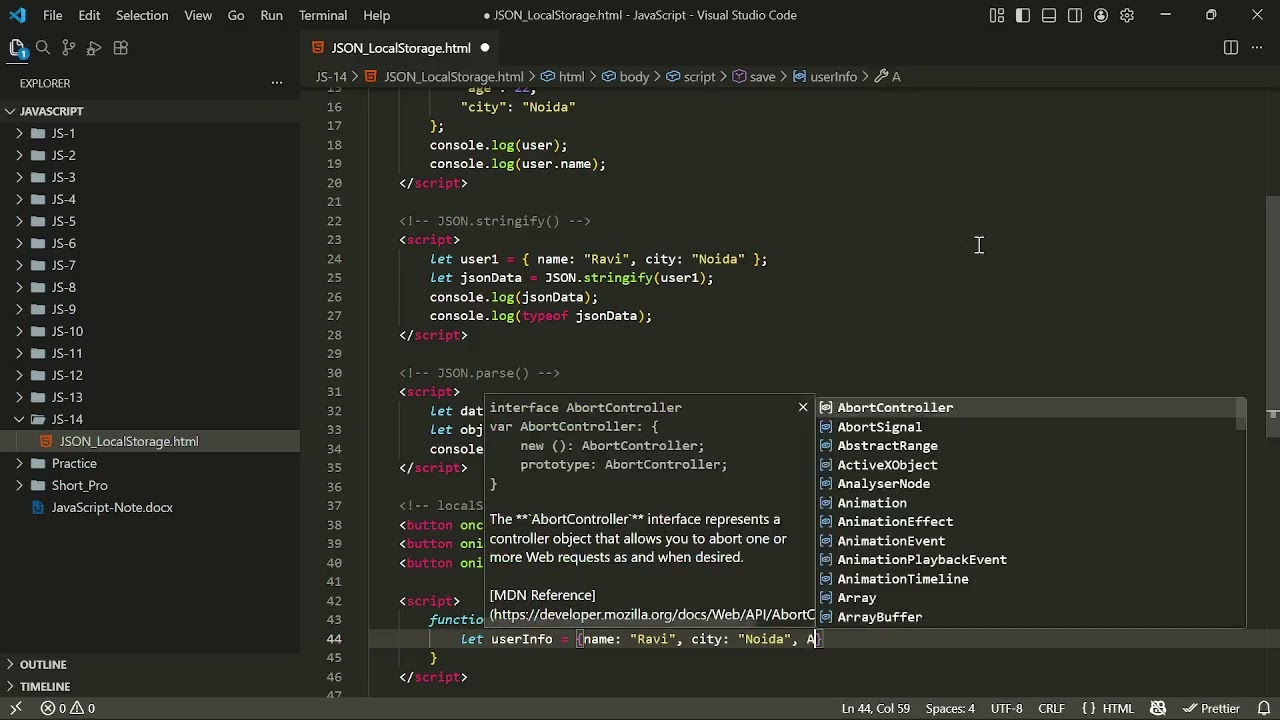Image resolution: width=1280 pixels, height=720 pixels.
Task: Toggle the Secondary Side Bar
Action: pyautogui.click(x=1075, y=15)
